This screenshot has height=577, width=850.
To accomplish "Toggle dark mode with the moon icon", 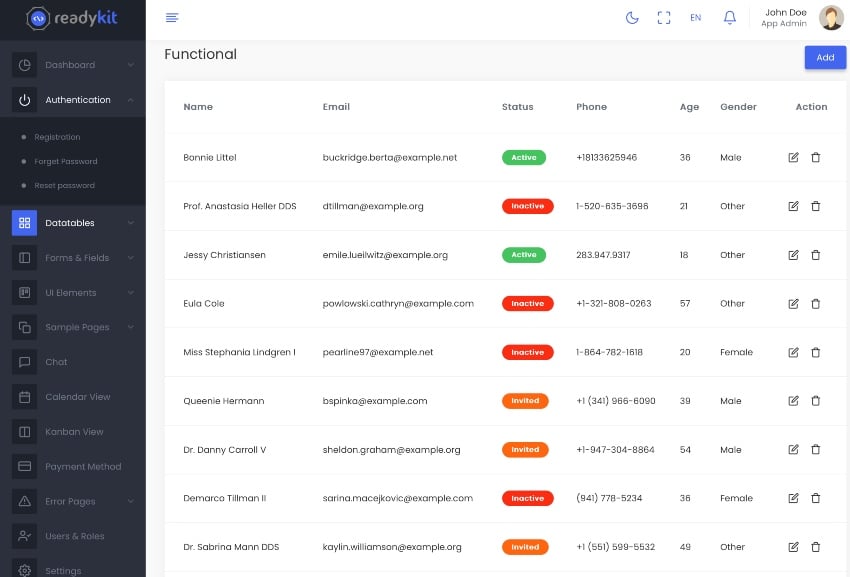I will point(632,17).
